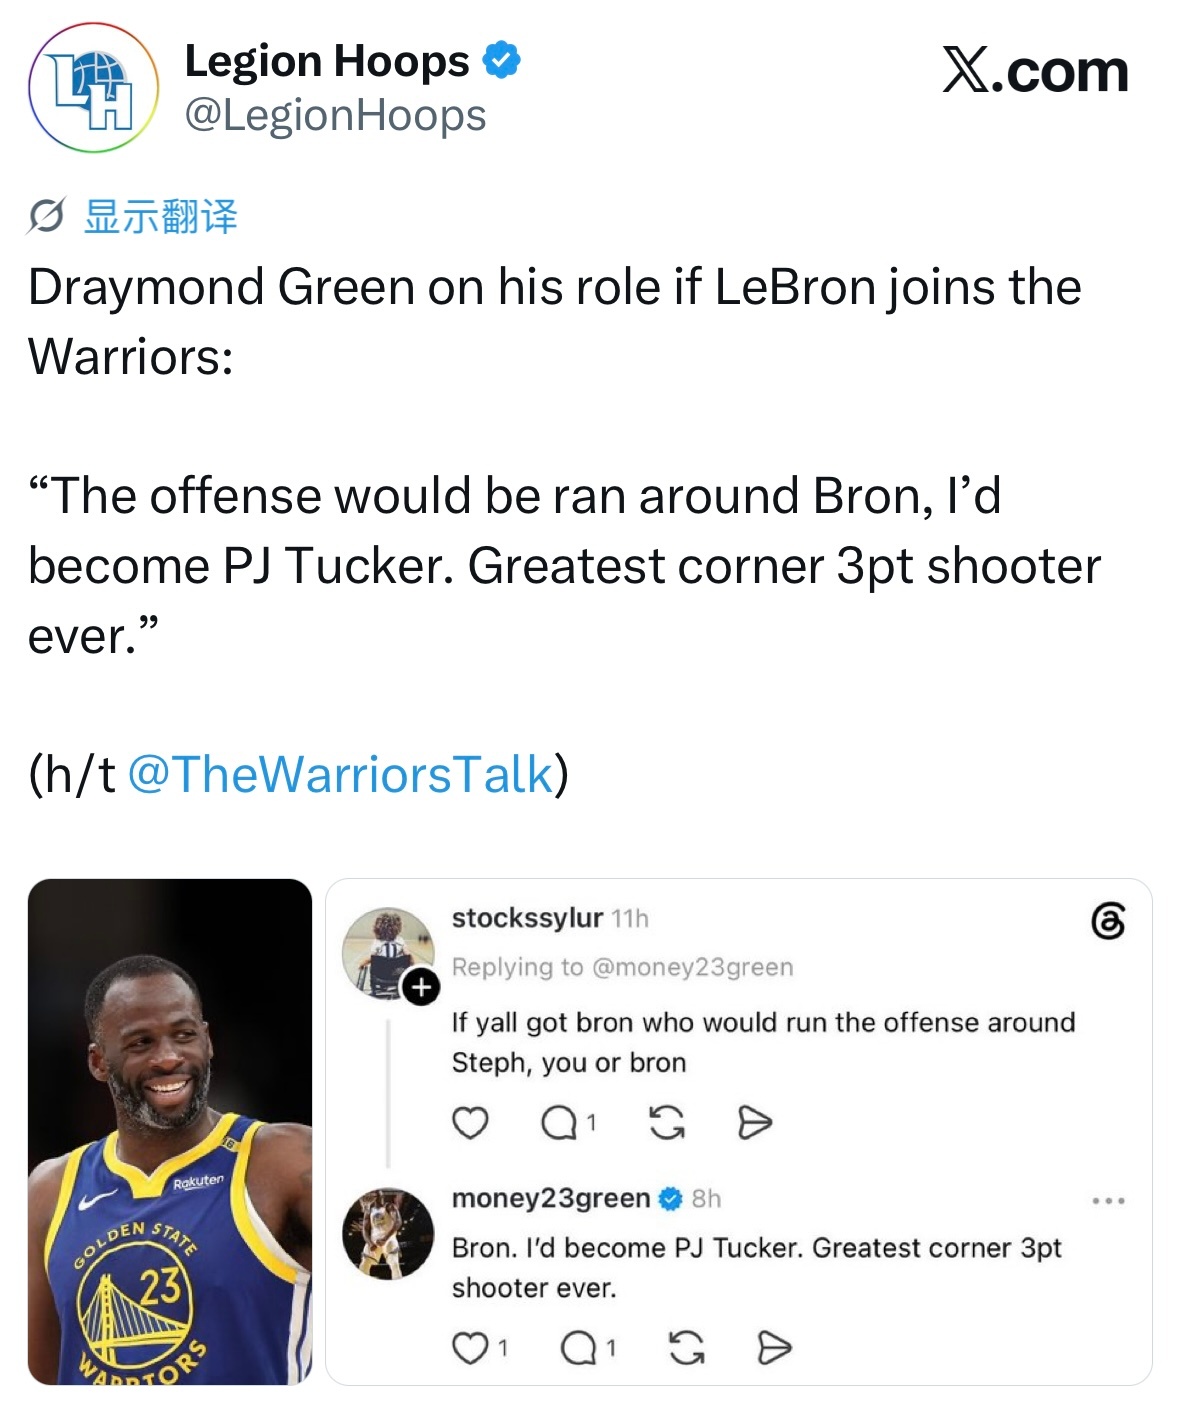Share the stockssylur reply via the send icon
The height and width of the screenshot is (1406, 1179).
coord(755,1123)
